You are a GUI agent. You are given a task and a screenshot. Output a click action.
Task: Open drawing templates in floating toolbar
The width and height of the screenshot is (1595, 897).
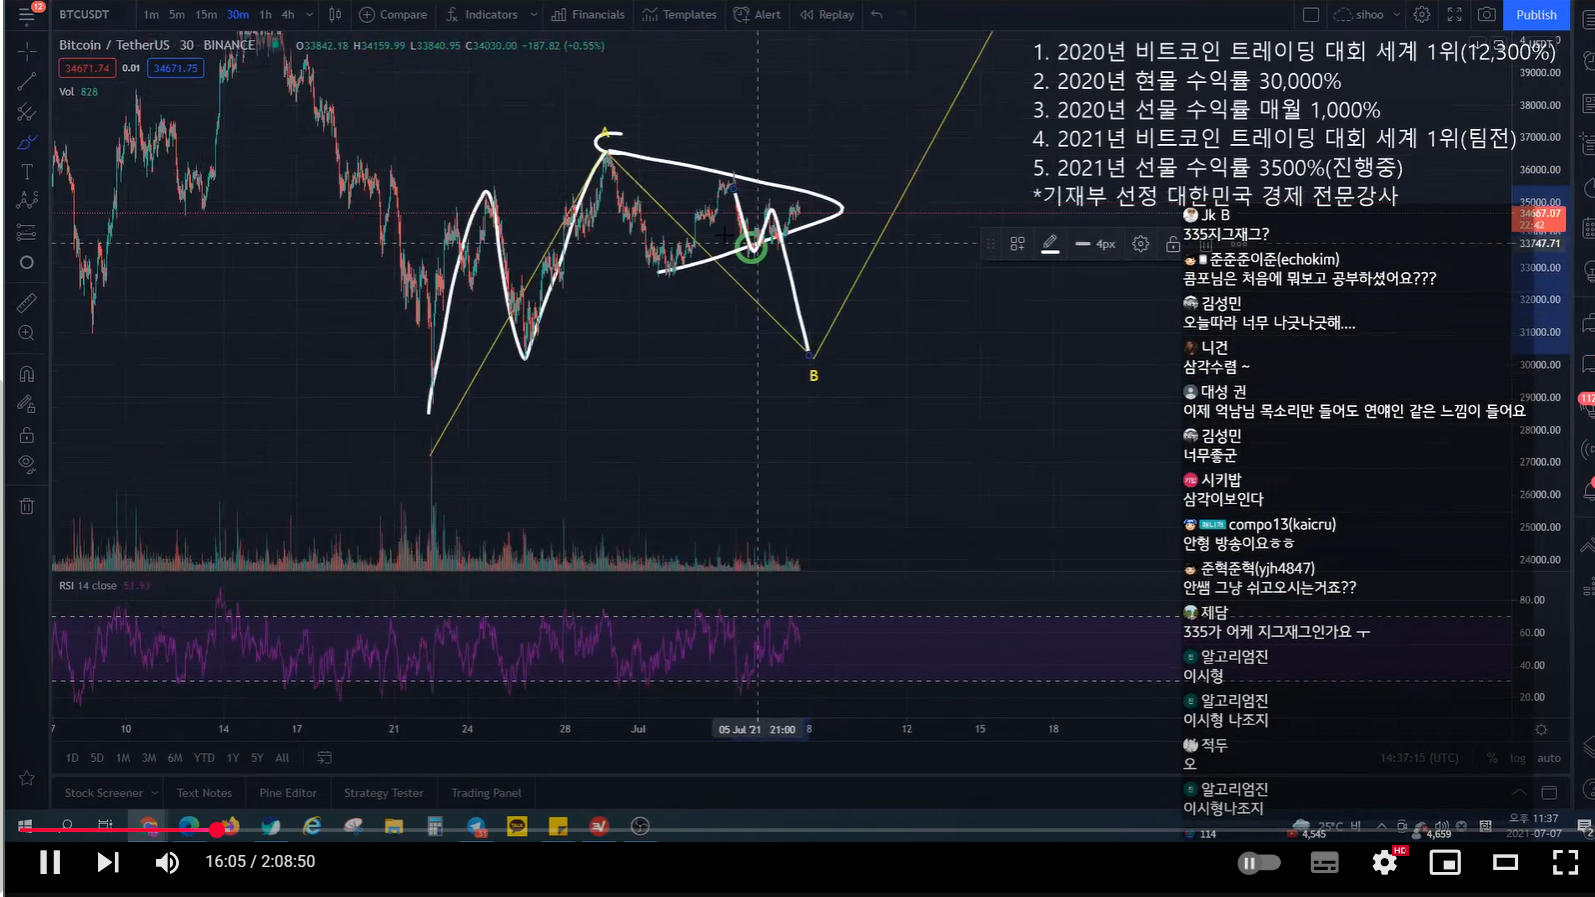(x=1017, y=244)
